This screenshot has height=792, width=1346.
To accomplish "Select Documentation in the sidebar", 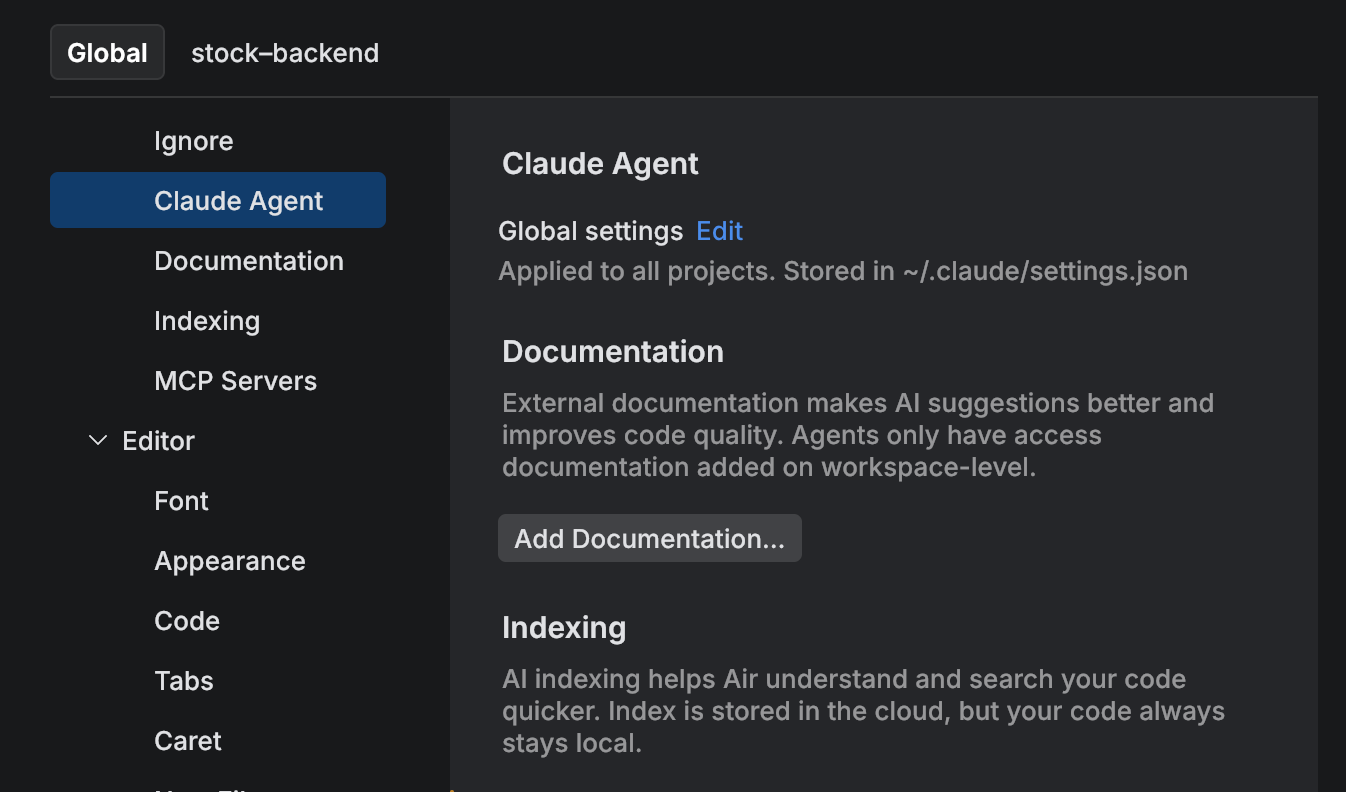I will (x=248, y=261).
